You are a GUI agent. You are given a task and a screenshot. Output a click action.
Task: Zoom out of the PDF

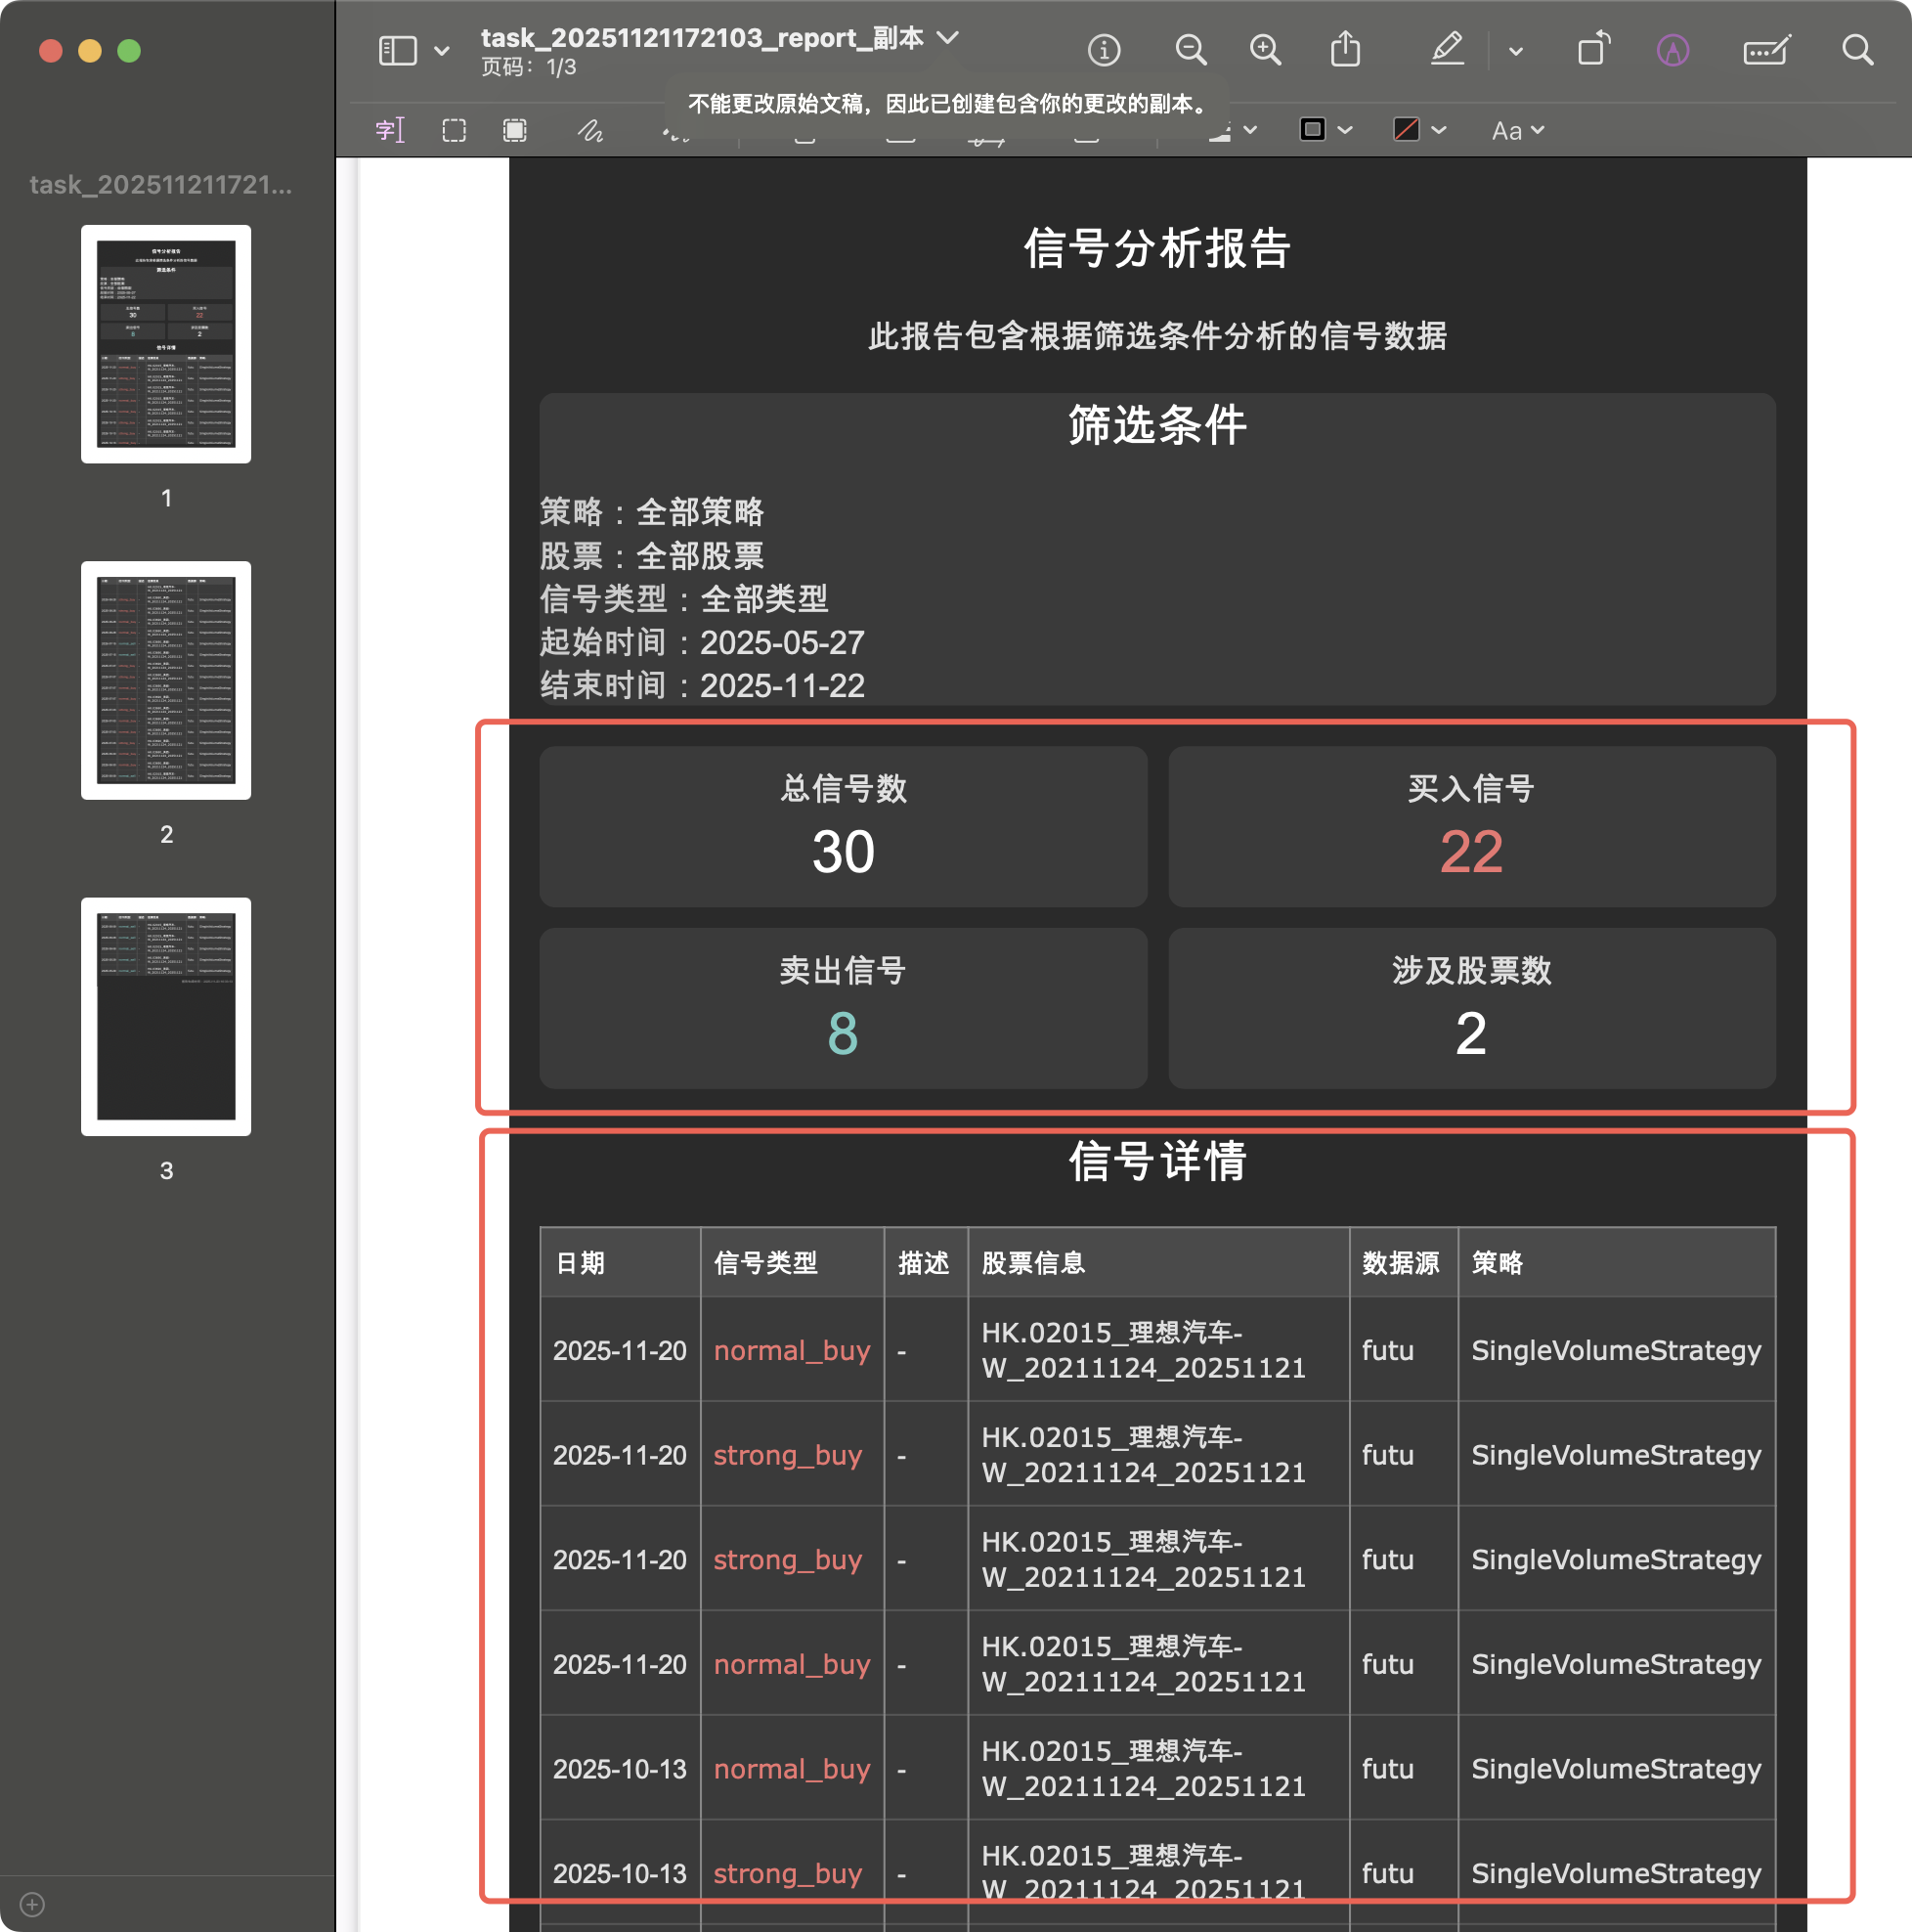pyautogui.click(x=1190, y=50)
